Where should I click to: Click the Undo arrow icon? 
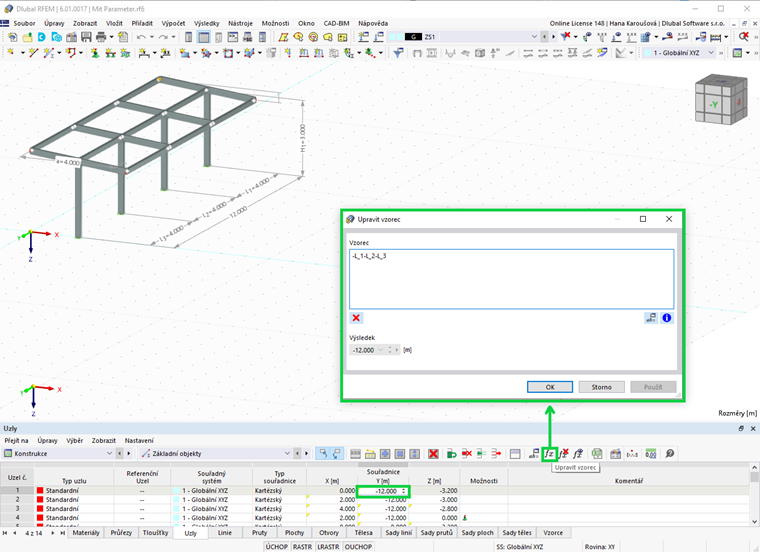[141, 37]
